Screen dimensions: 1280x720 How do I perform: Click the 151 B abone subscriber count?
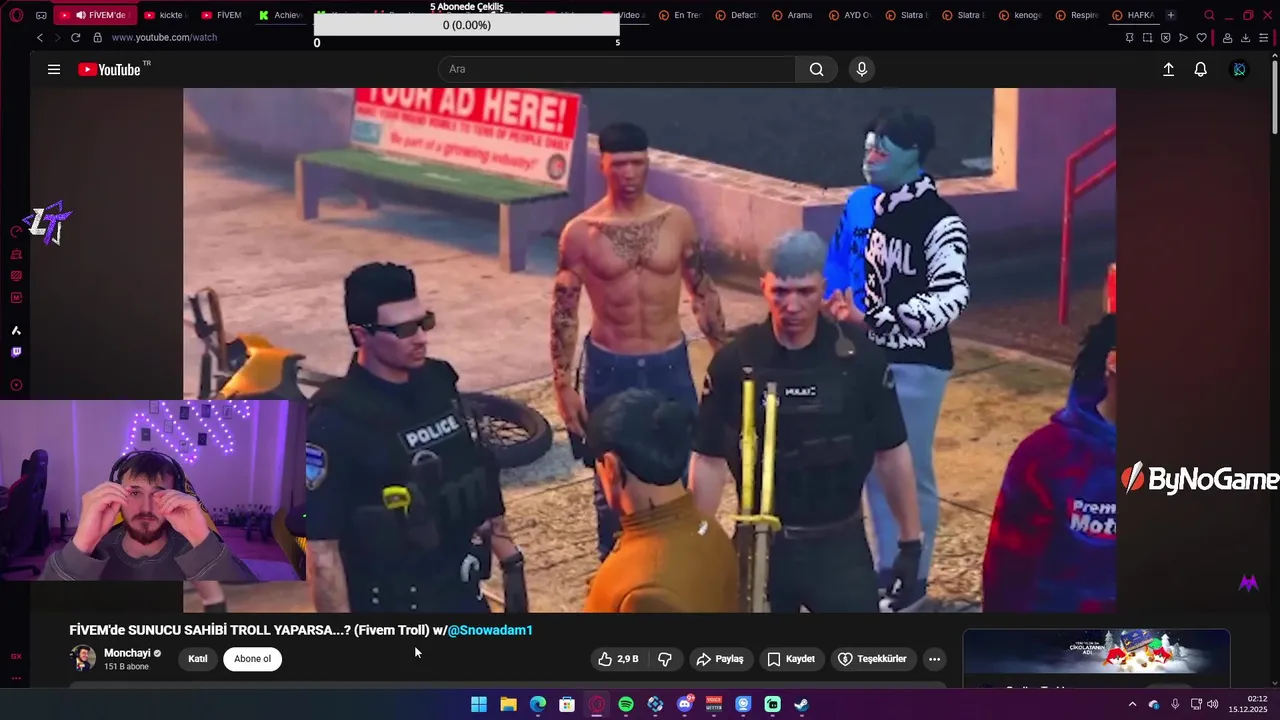tap(126, 667)
